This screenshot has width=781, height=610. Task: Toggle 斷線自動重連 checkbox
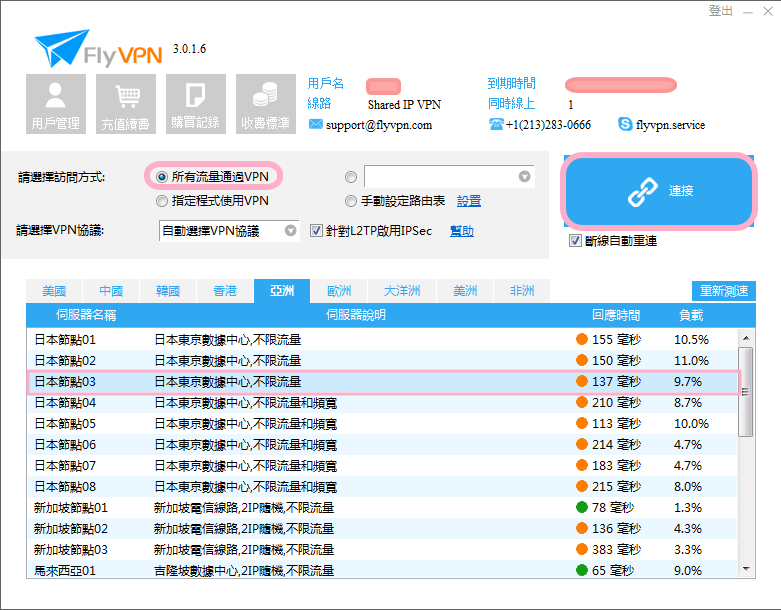coord(575,241)
